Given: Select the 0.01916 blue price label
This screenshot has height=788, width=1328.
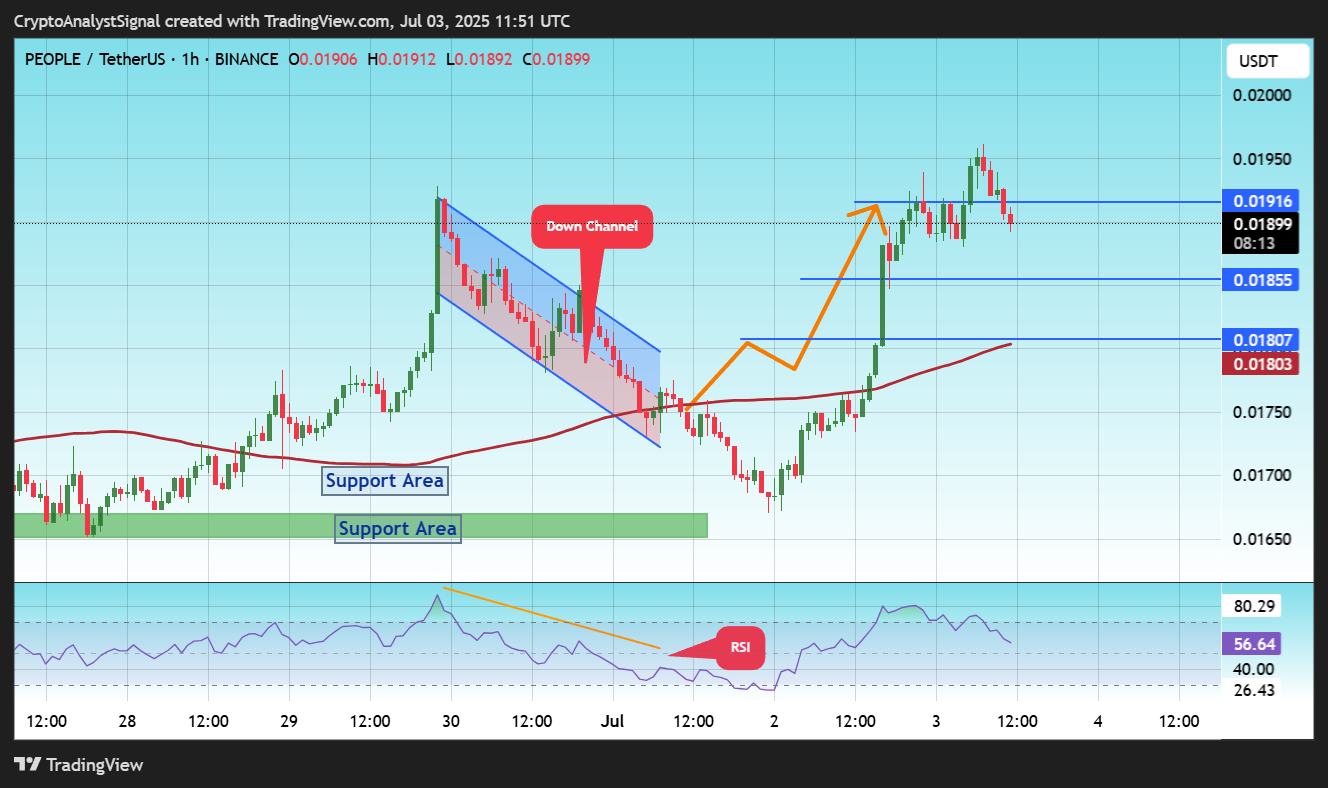Looking at the screenshot, I should pos(1260,201).
